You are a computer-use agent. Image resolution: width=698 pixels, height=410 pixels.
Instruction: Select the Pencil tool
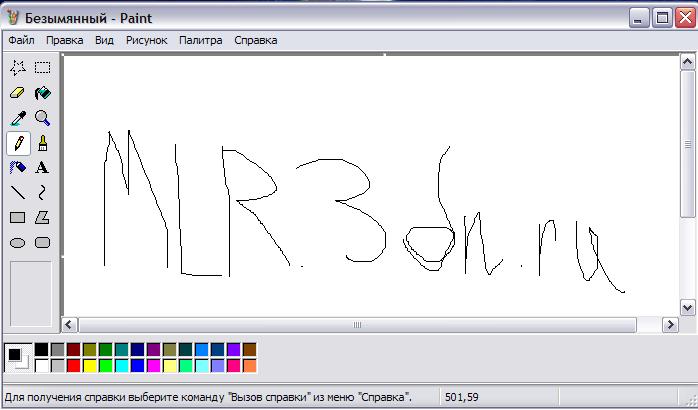(18, 143)
